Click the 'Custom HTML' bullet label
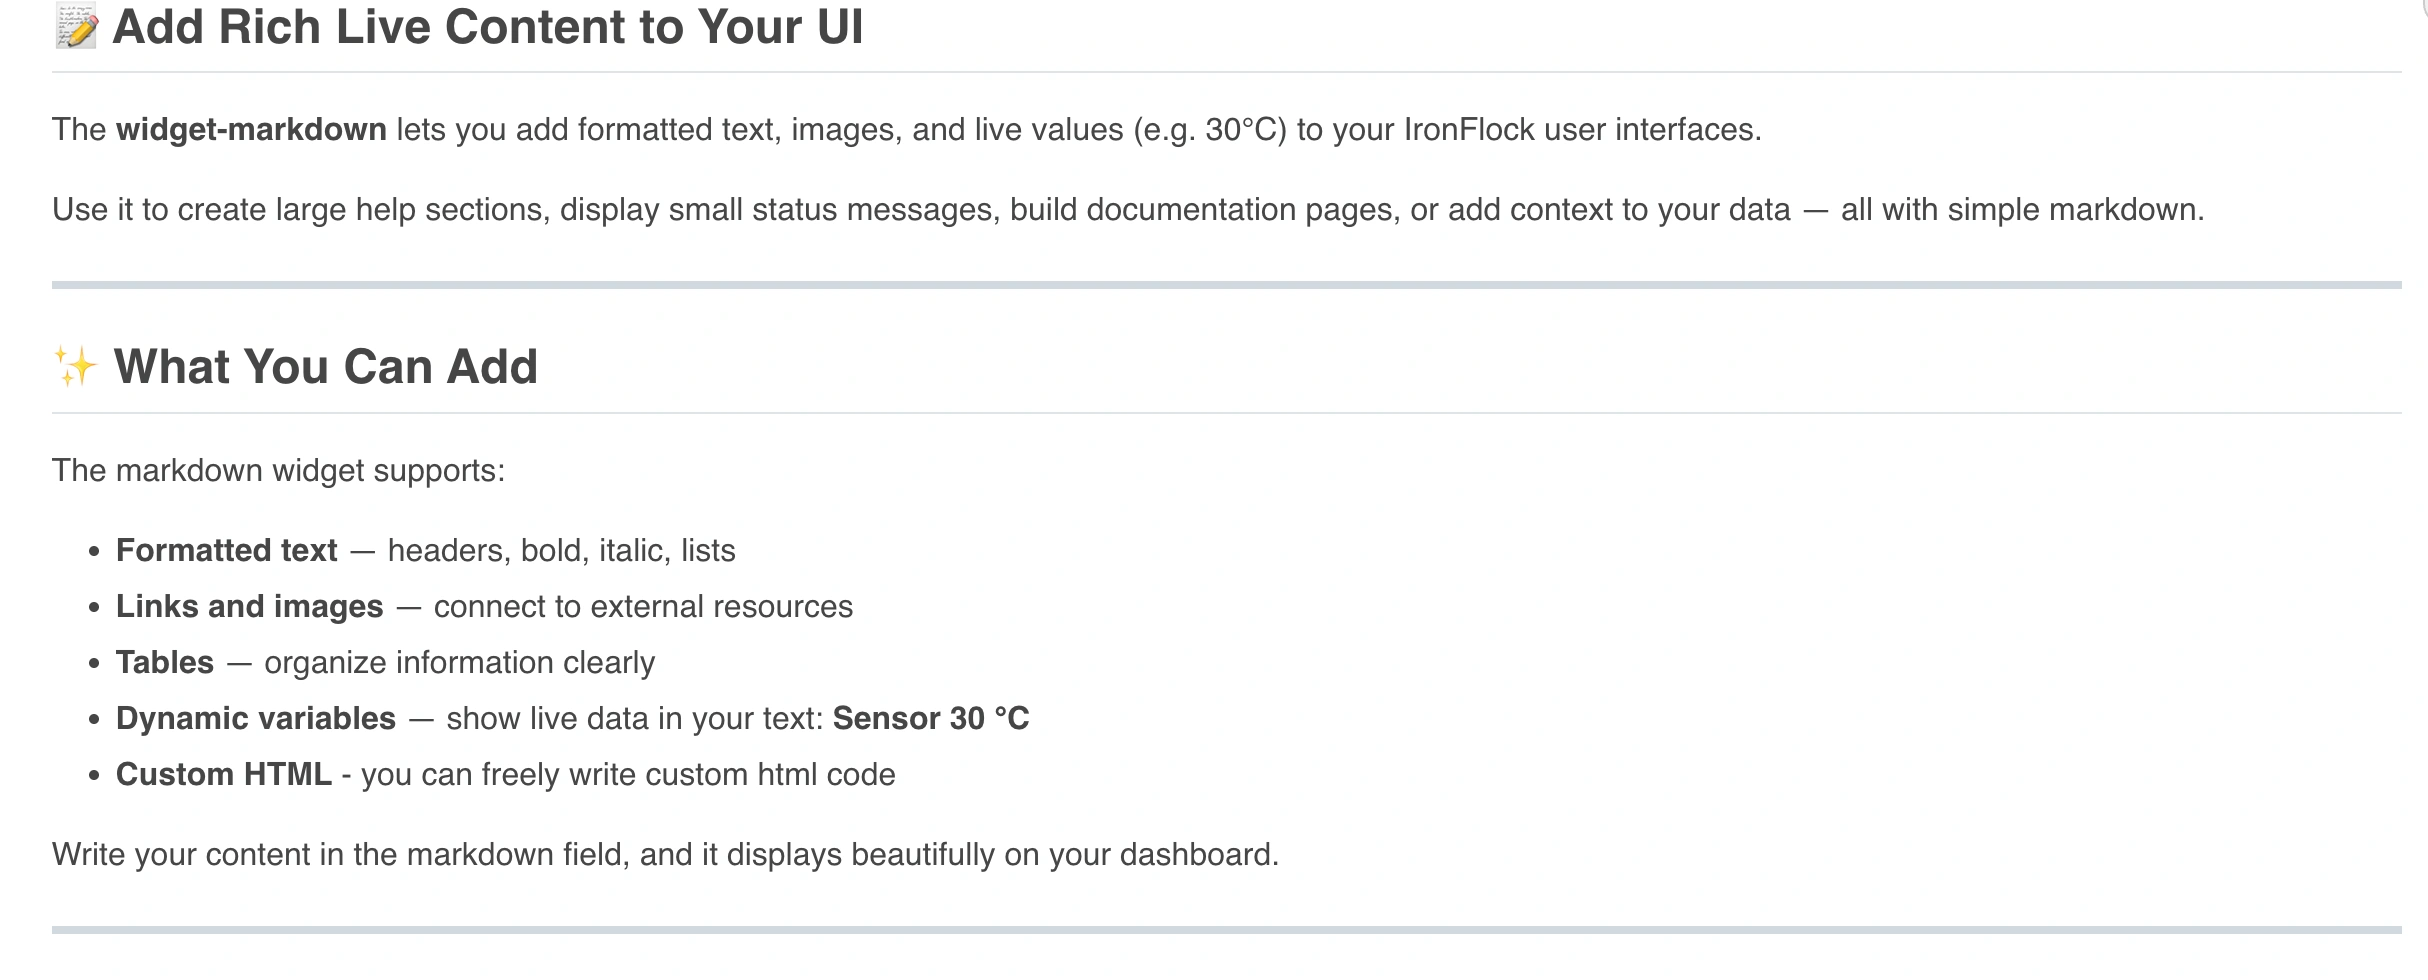Viewport: 2428px width, 980px height. [224, 775]
